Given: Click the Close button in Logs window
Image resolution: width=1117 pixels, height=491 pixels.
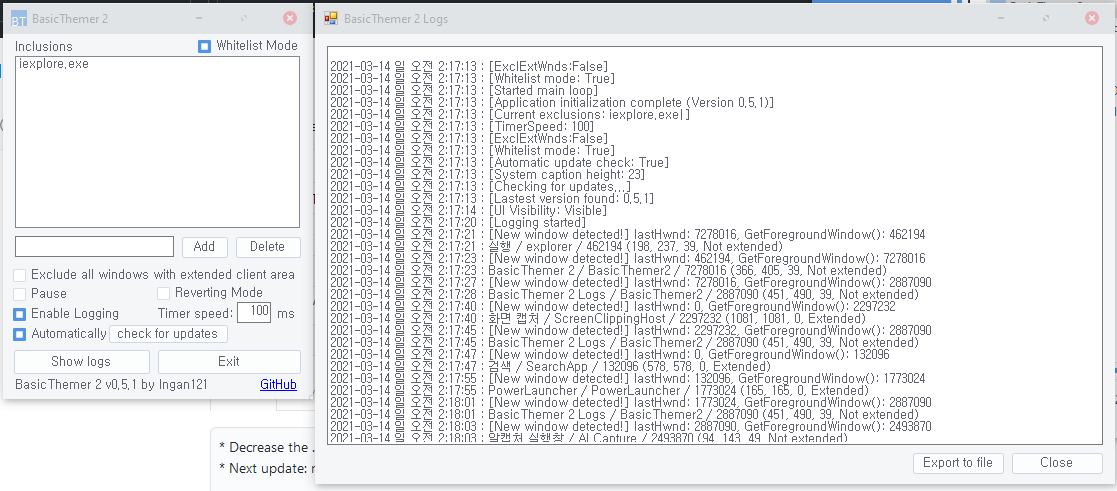Looking at the screenshot, I should [x=1056, y=462].
